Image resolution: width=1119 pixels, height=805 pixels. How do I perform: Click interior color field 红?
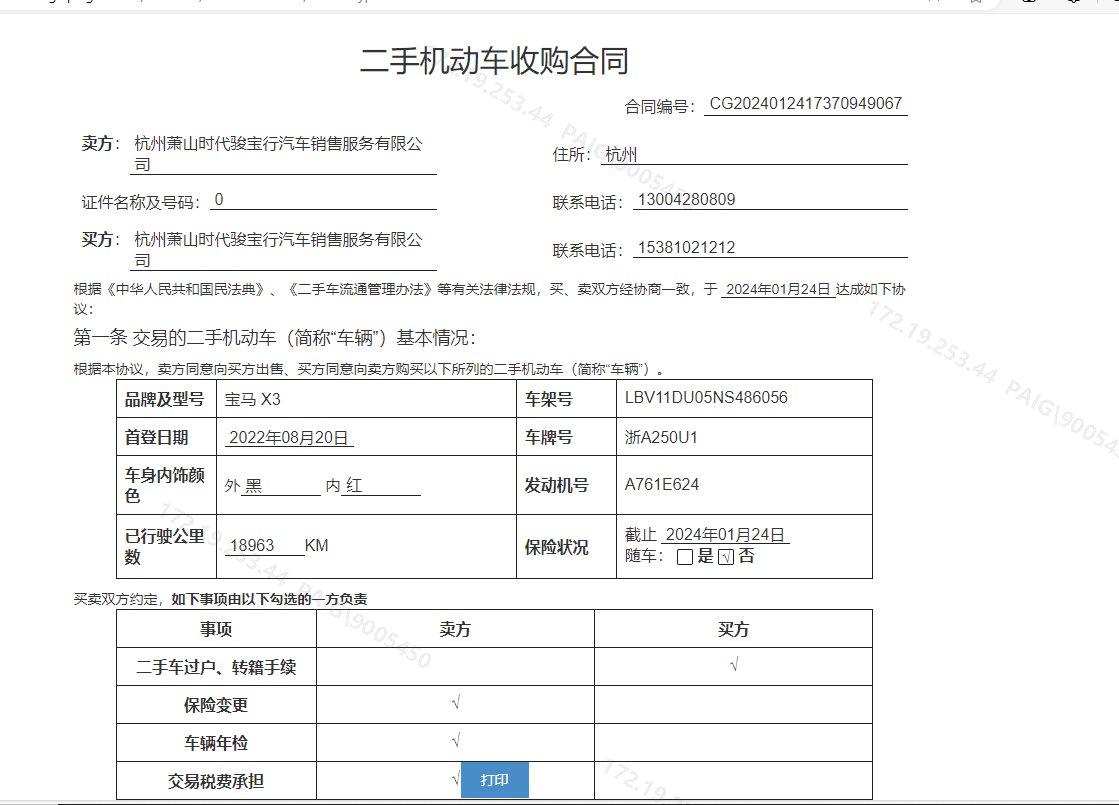coord(381,486)
